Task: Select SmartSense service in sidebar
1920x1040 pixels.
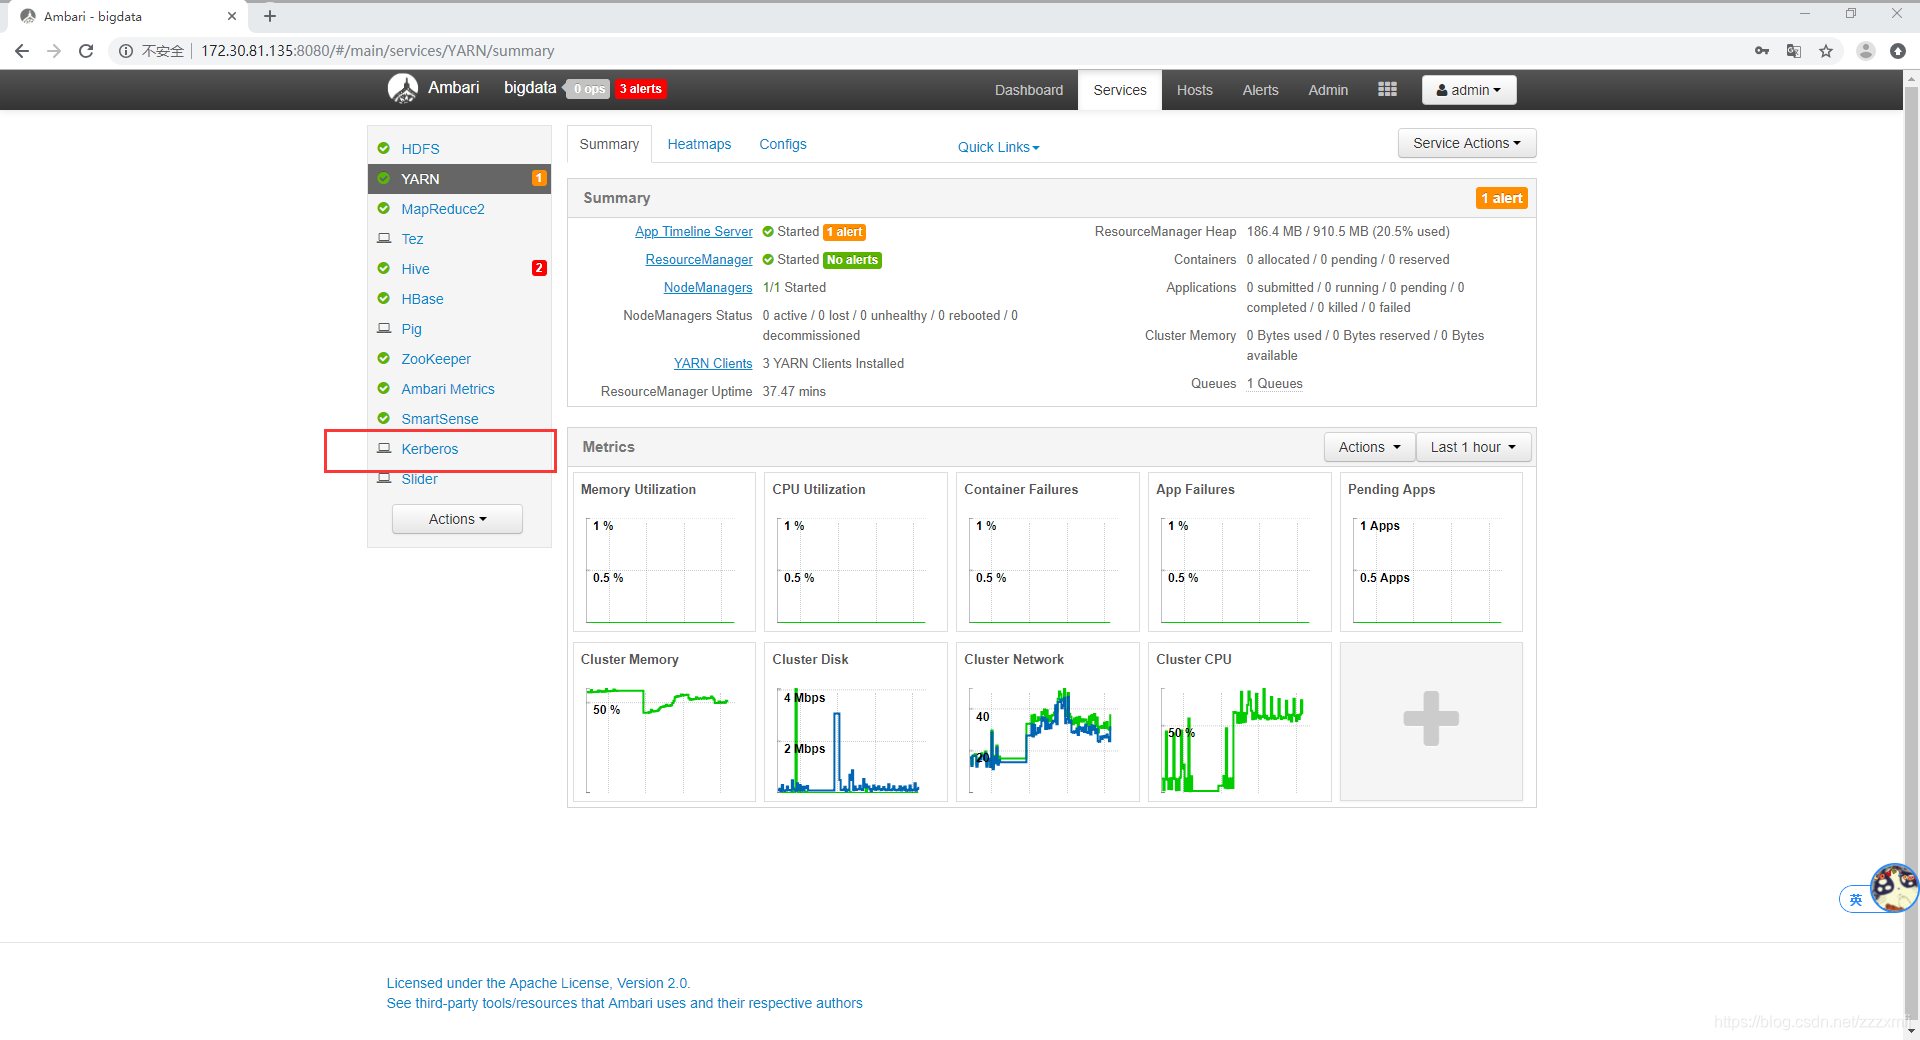Action: click(x=440, y=419)
